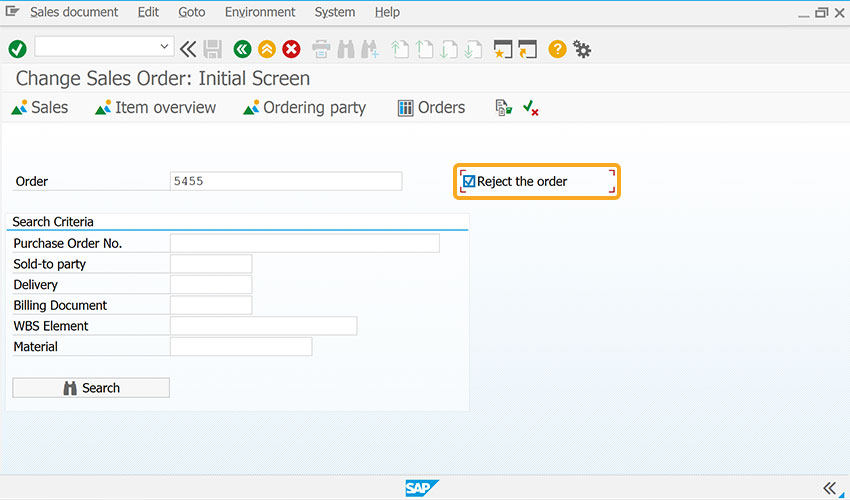This screenshot has width=850, height=500.
Task: Close the SAP window
Action: click(x=839, y=12)
